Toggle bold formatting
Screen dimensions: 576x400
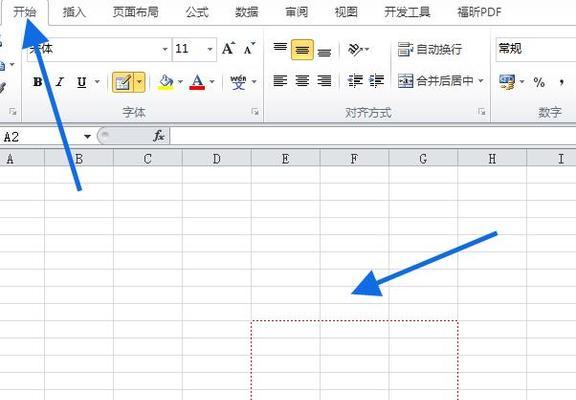click(x=37, y=82)
